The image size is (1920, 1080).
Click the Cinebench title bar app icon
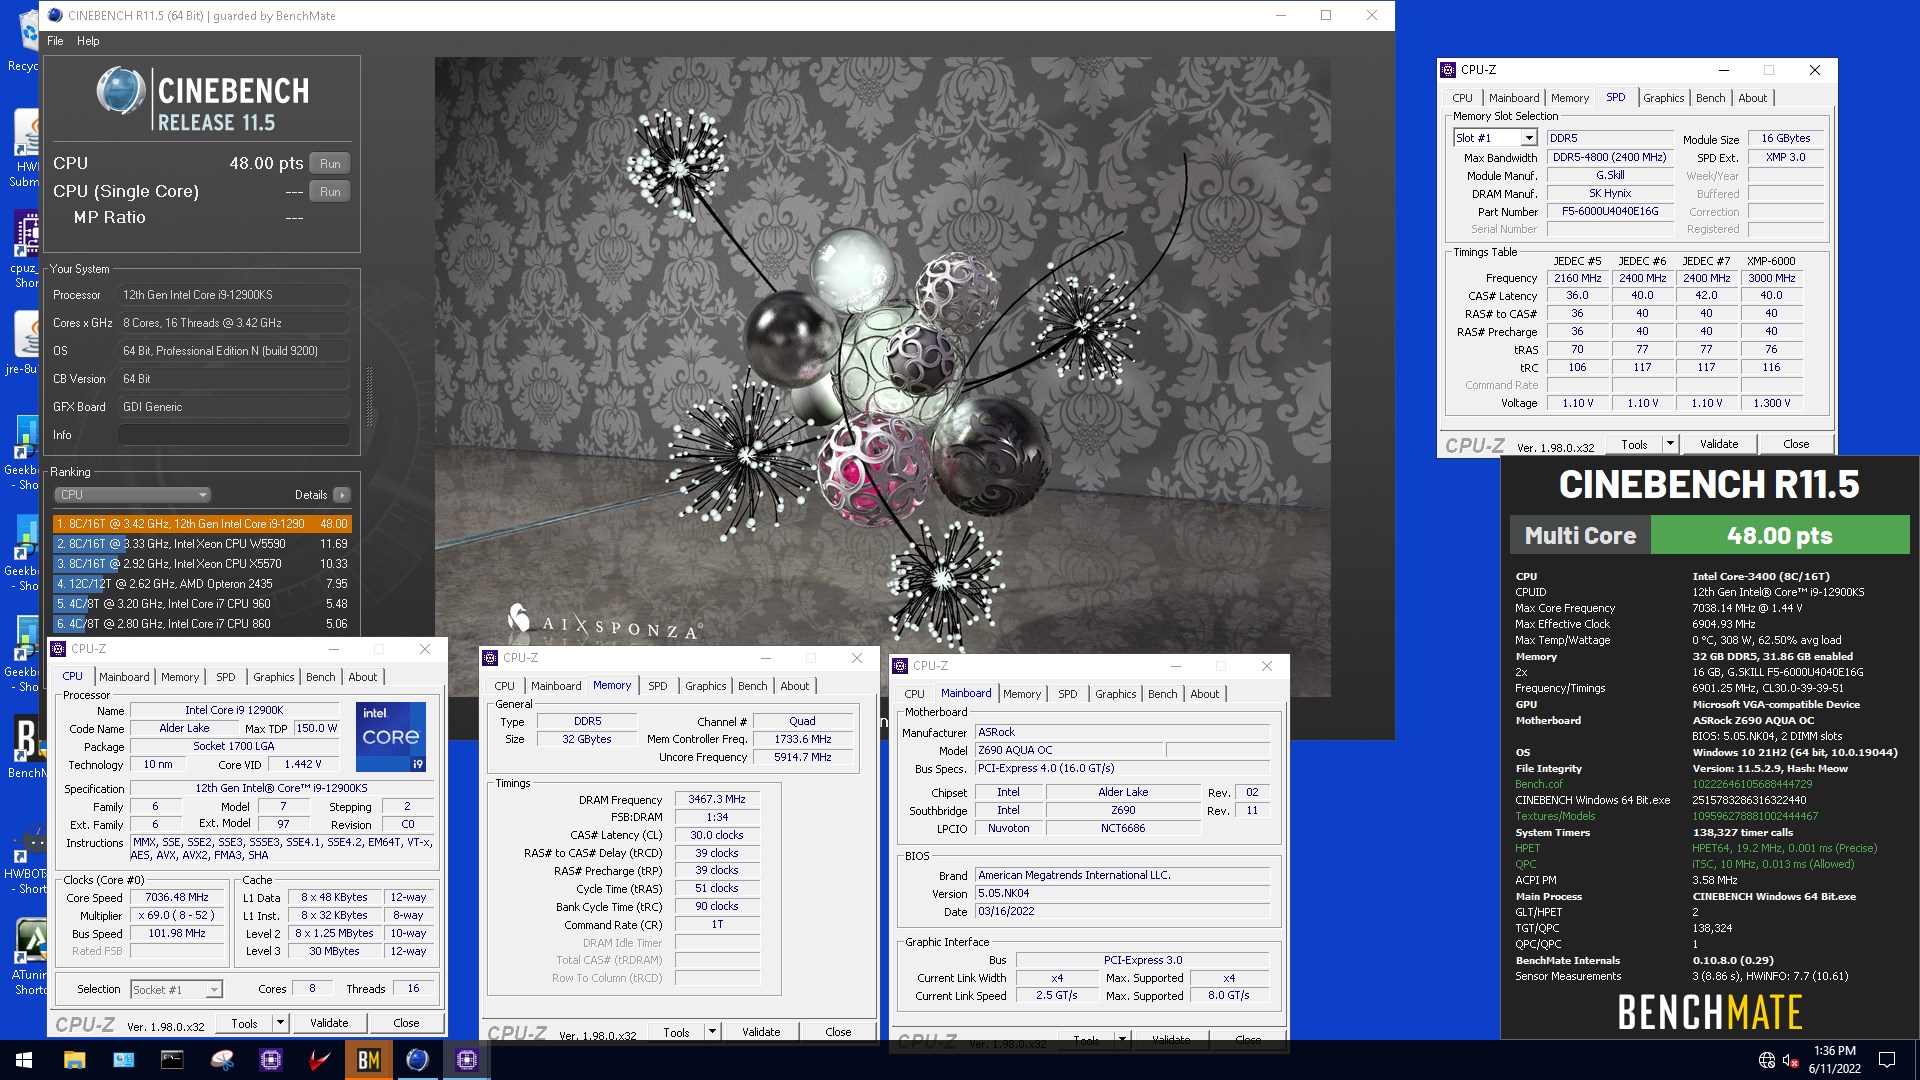pyautogui.click(x=55, y=15)
